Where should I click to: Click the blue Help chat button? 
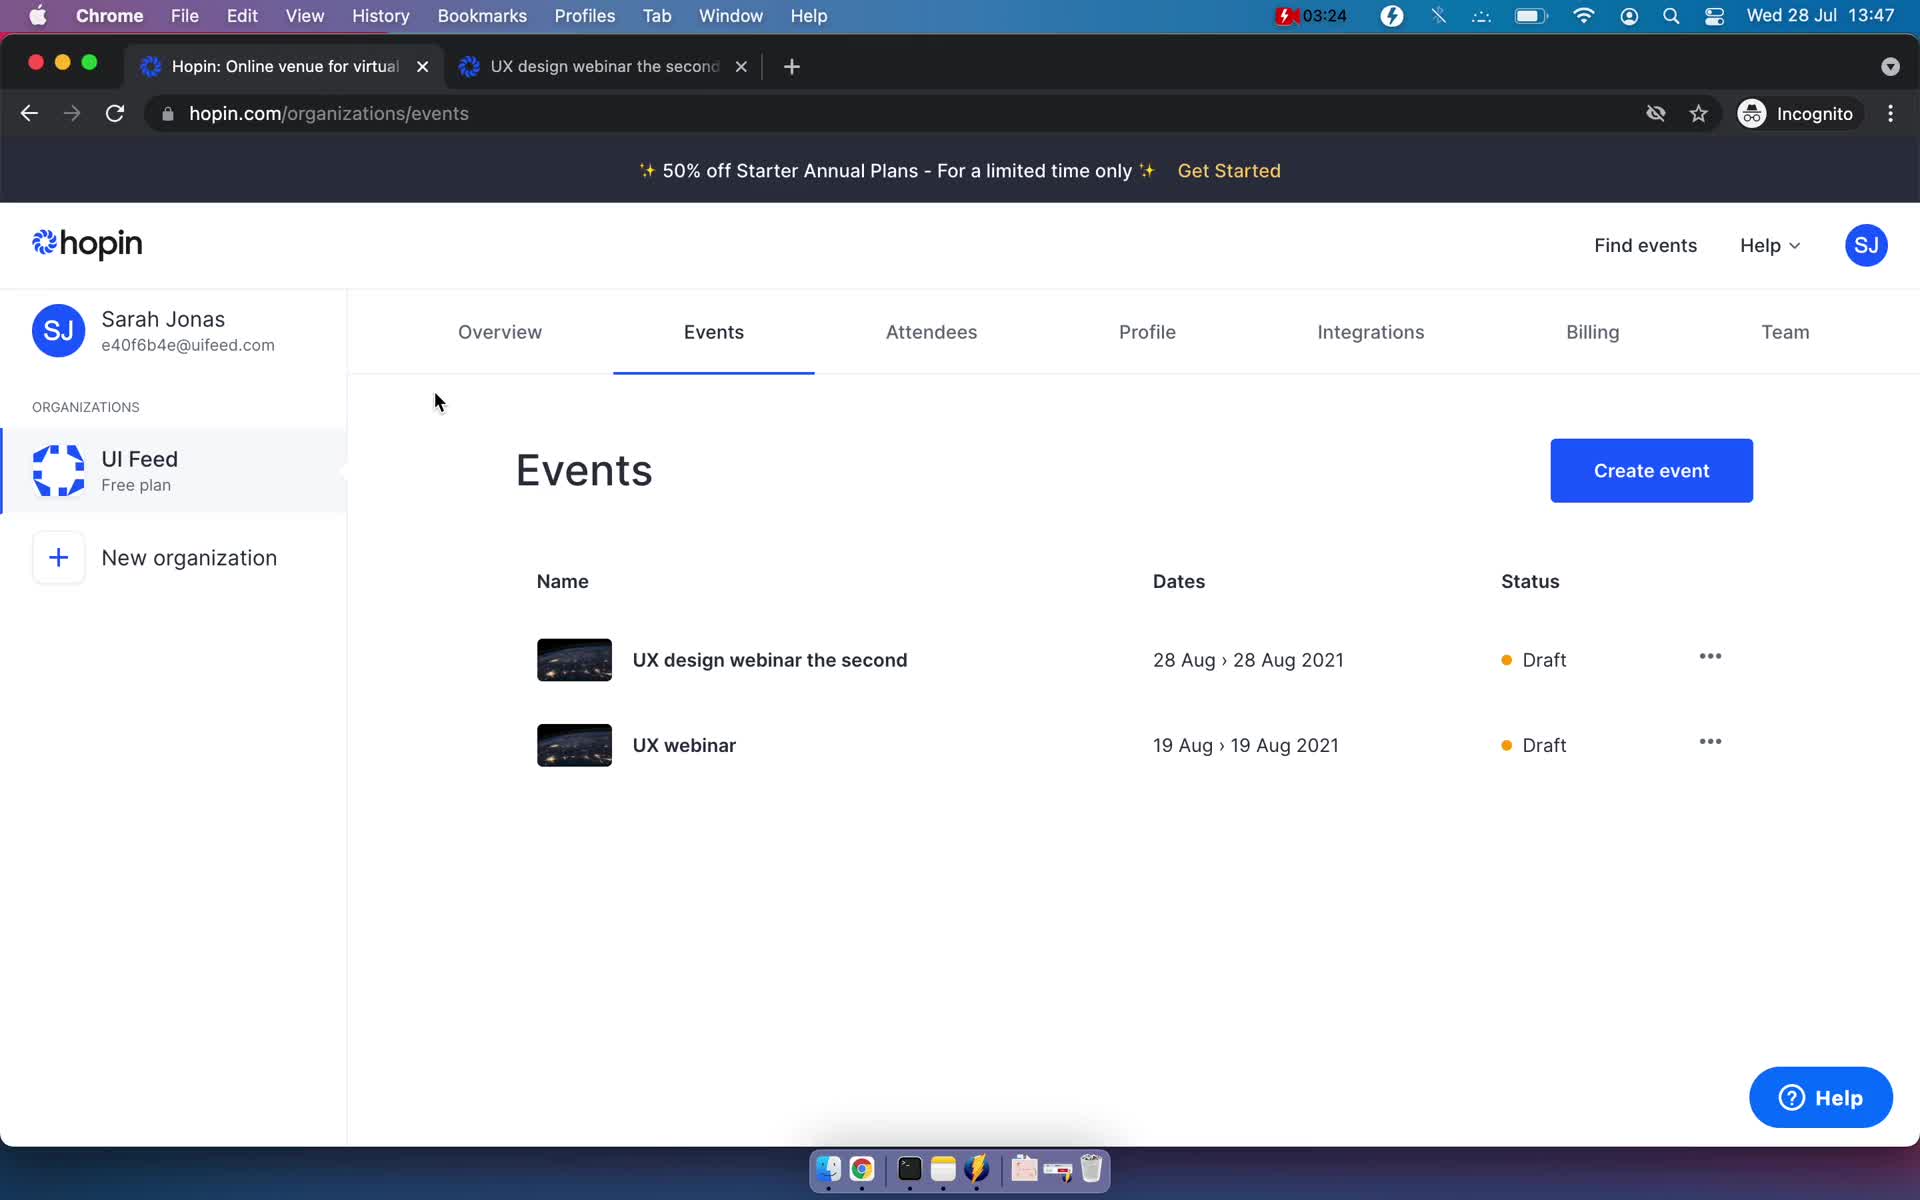(x=1820, y=1097)
